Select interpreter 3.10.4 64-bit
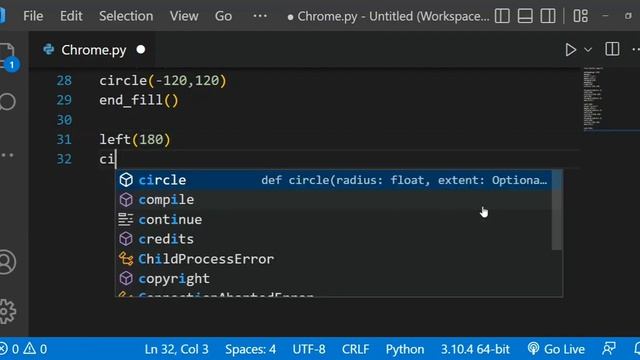 475,349
